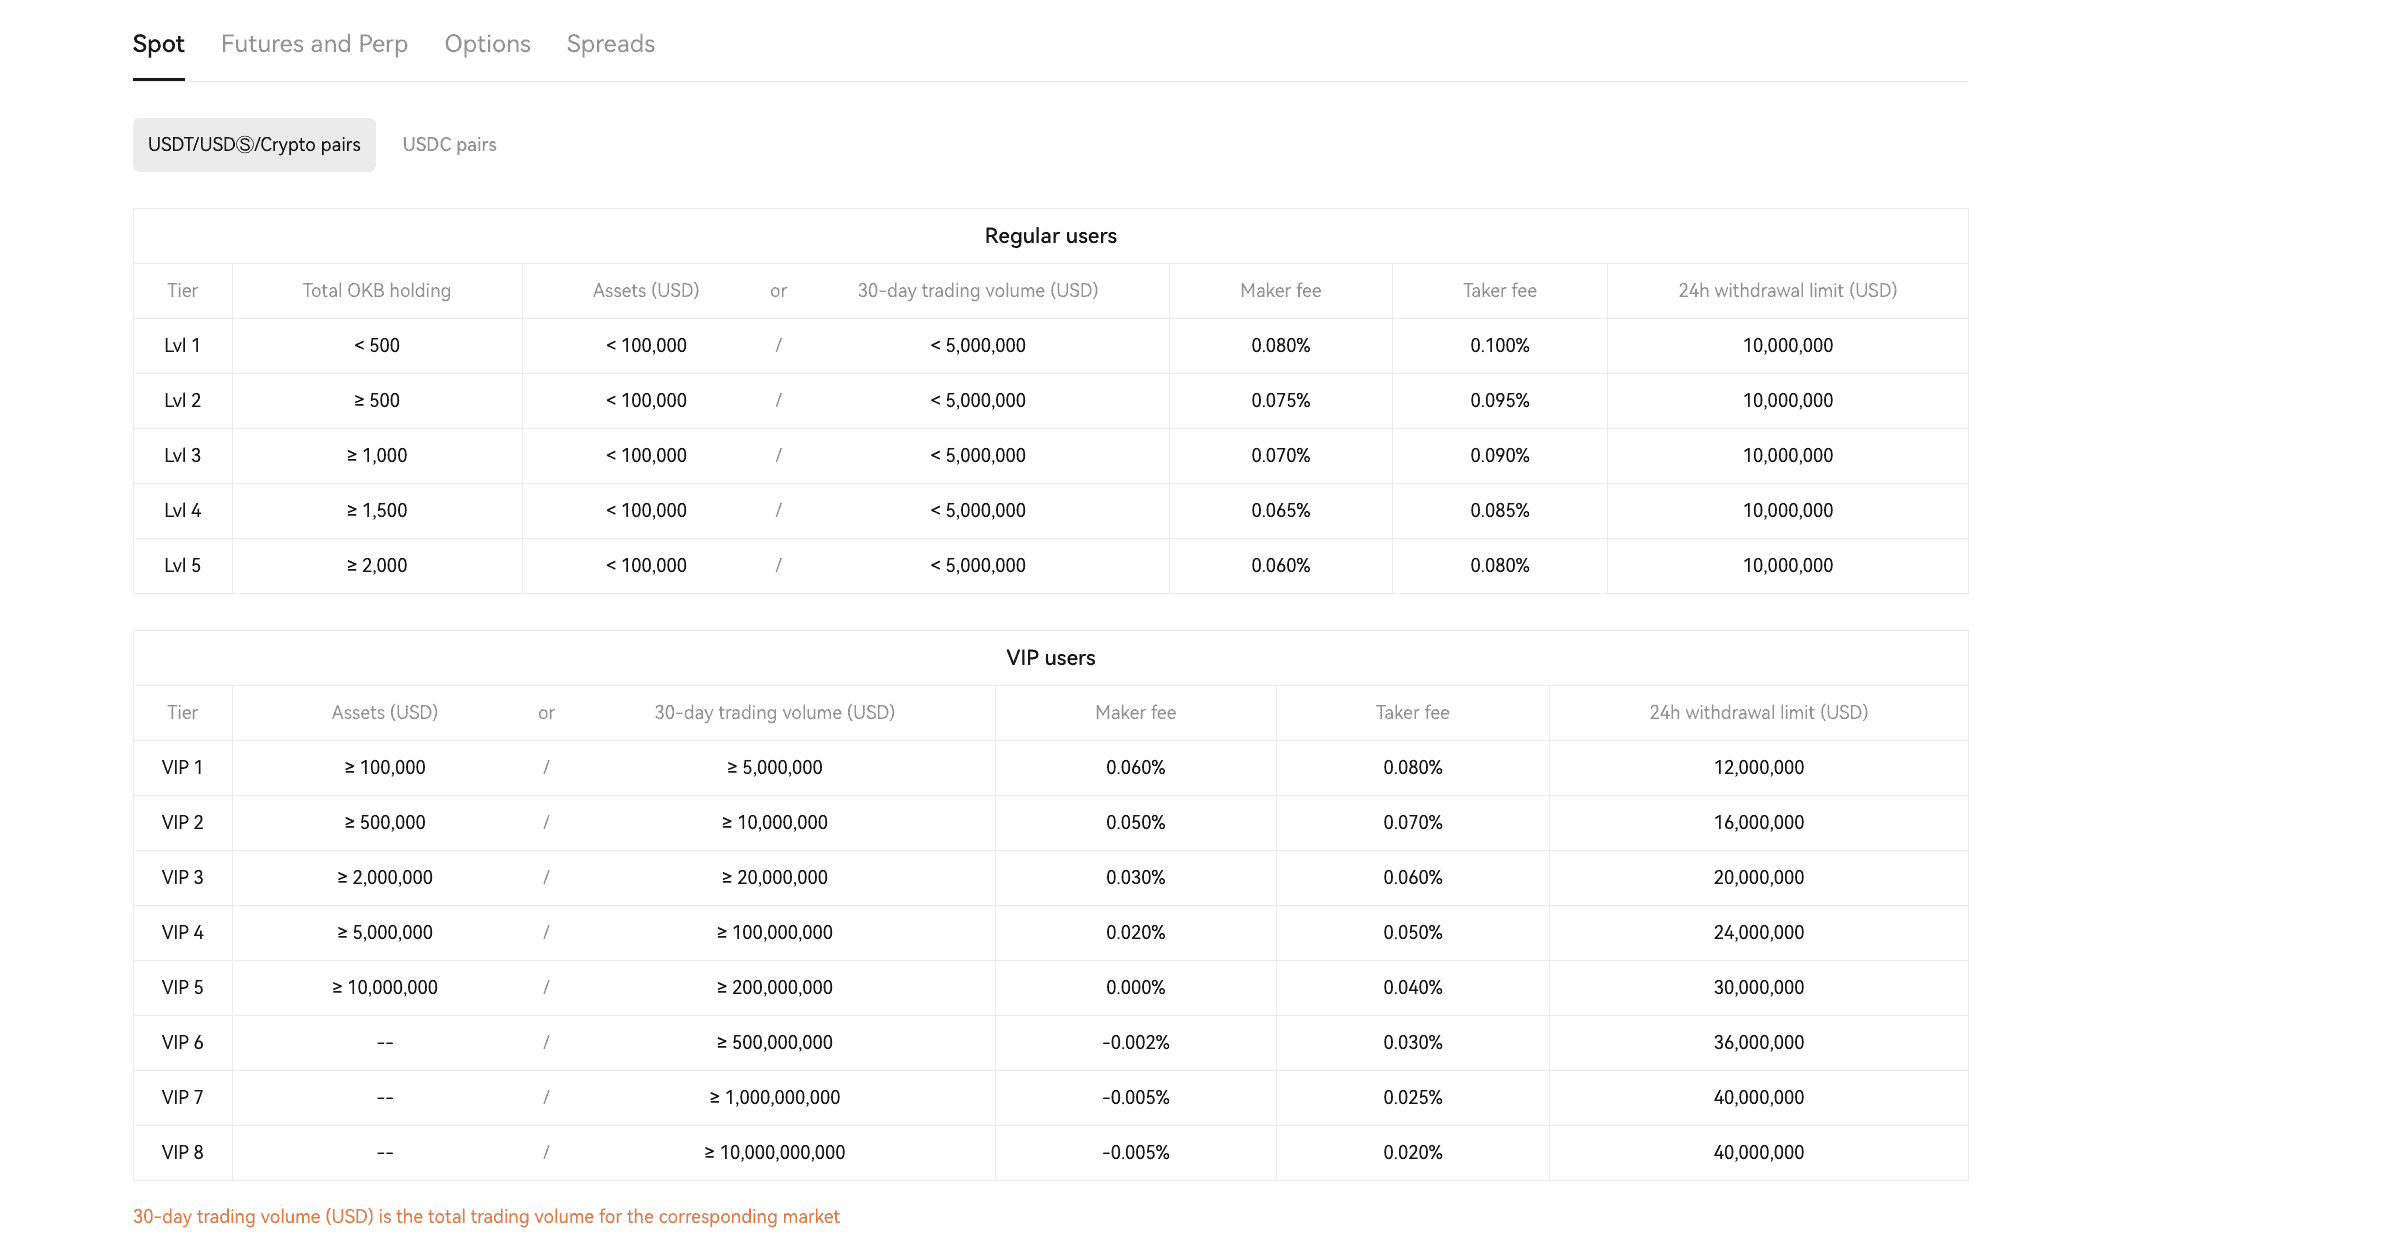Click the Lvl 1 tier row
The image size is (2398, 1248).
click(x=1050, y=346)
